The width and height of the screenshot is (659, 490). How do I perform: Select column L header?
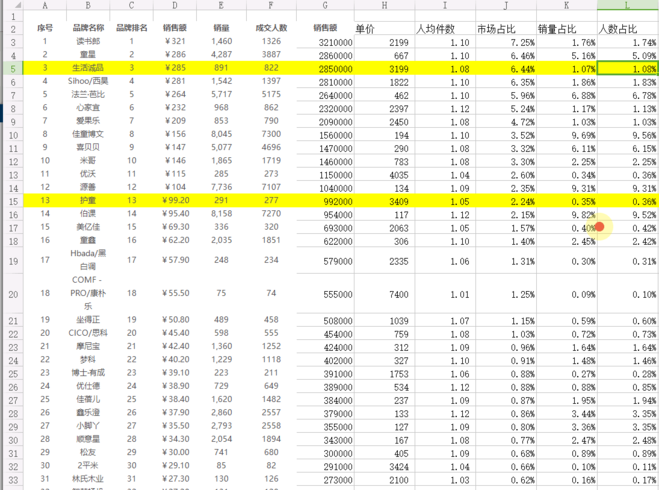[628, 5]
